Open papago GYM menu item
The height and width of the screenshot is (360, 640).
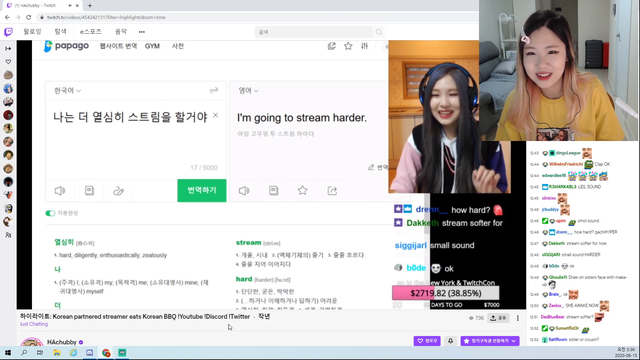point(152,46)
